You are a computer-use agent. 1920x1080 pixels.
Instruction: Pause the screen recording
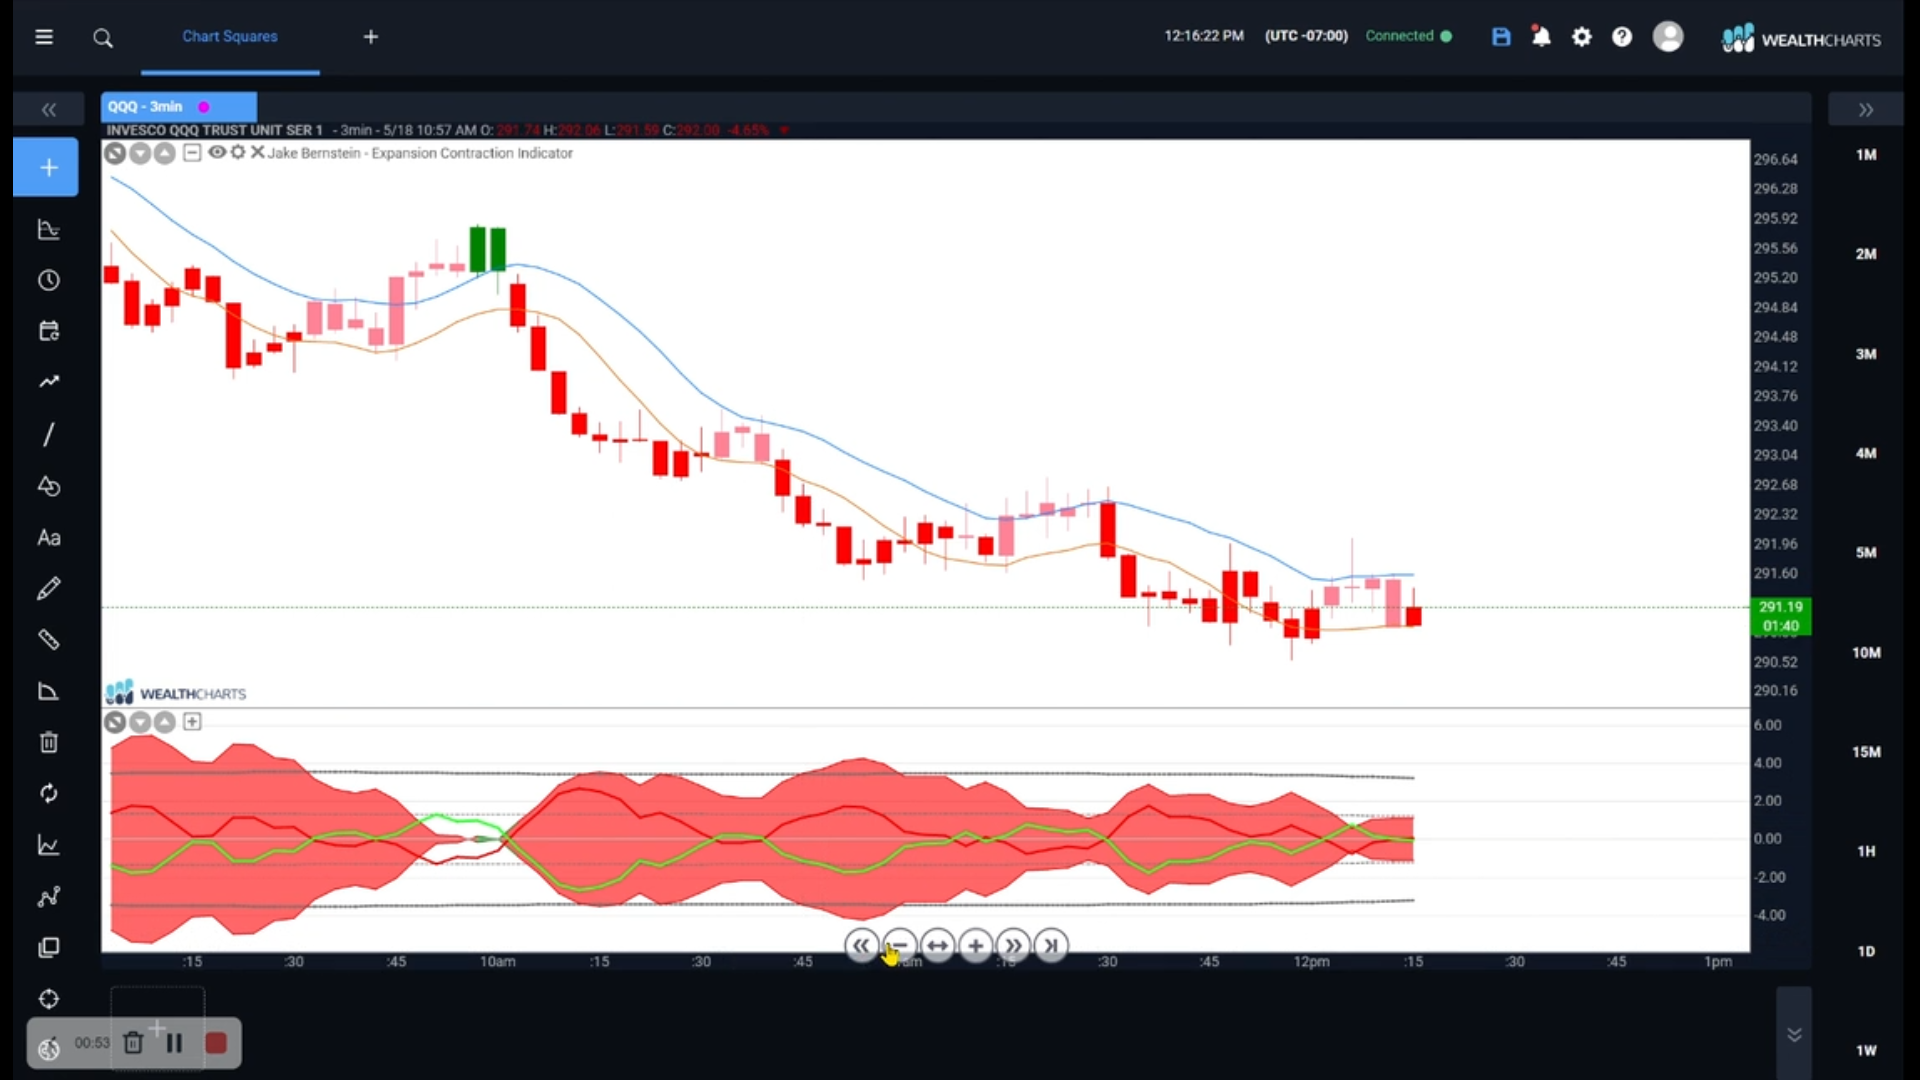[x=174, y=1043]
